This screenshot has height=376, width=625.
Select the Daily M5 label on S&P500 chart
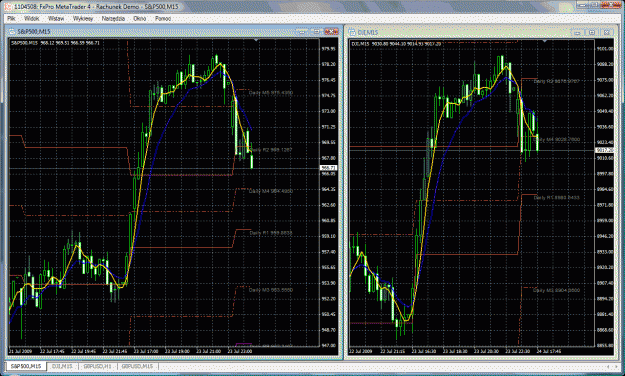271,93
